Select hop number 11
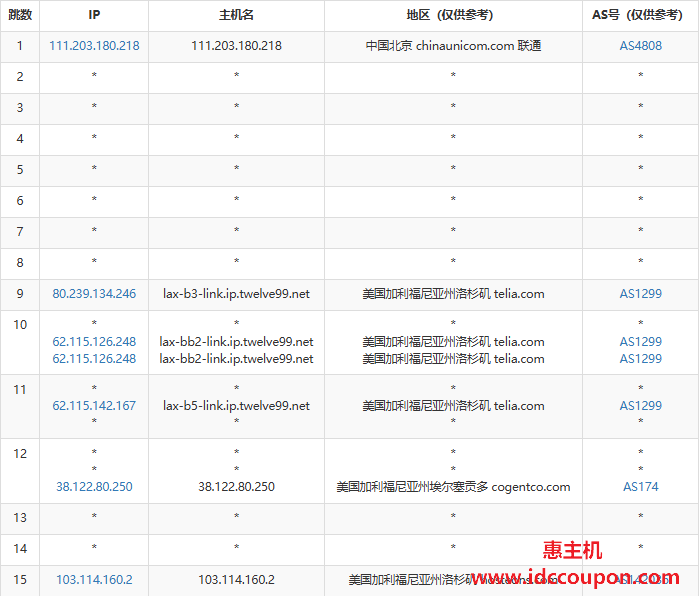The height and width of the screenshot is (596, 699). [x=20, y=390]
